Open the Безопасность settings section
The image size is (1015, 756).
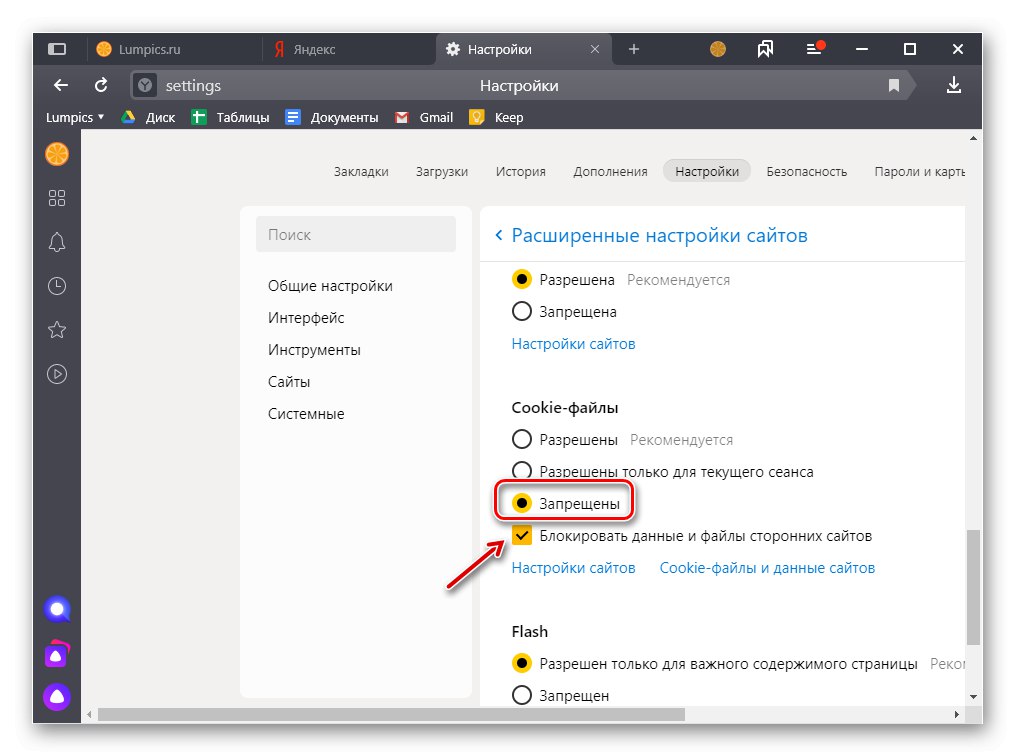click(x=806, y=171)
